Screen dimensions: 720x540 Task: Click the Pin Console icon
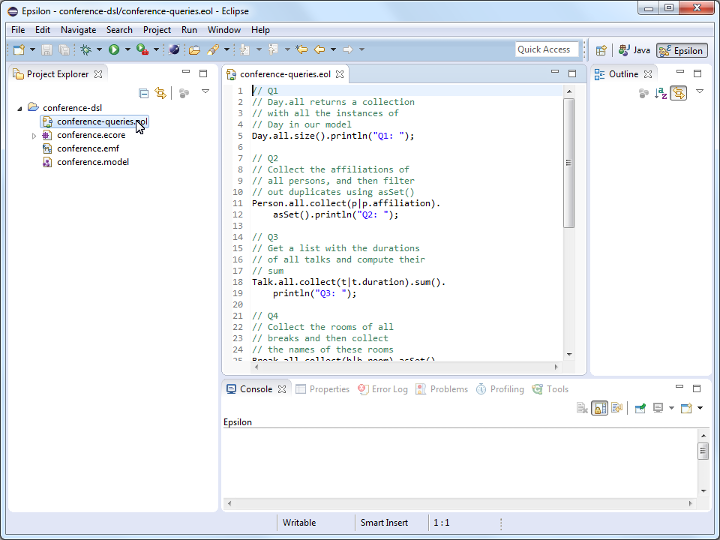point(638,408)
